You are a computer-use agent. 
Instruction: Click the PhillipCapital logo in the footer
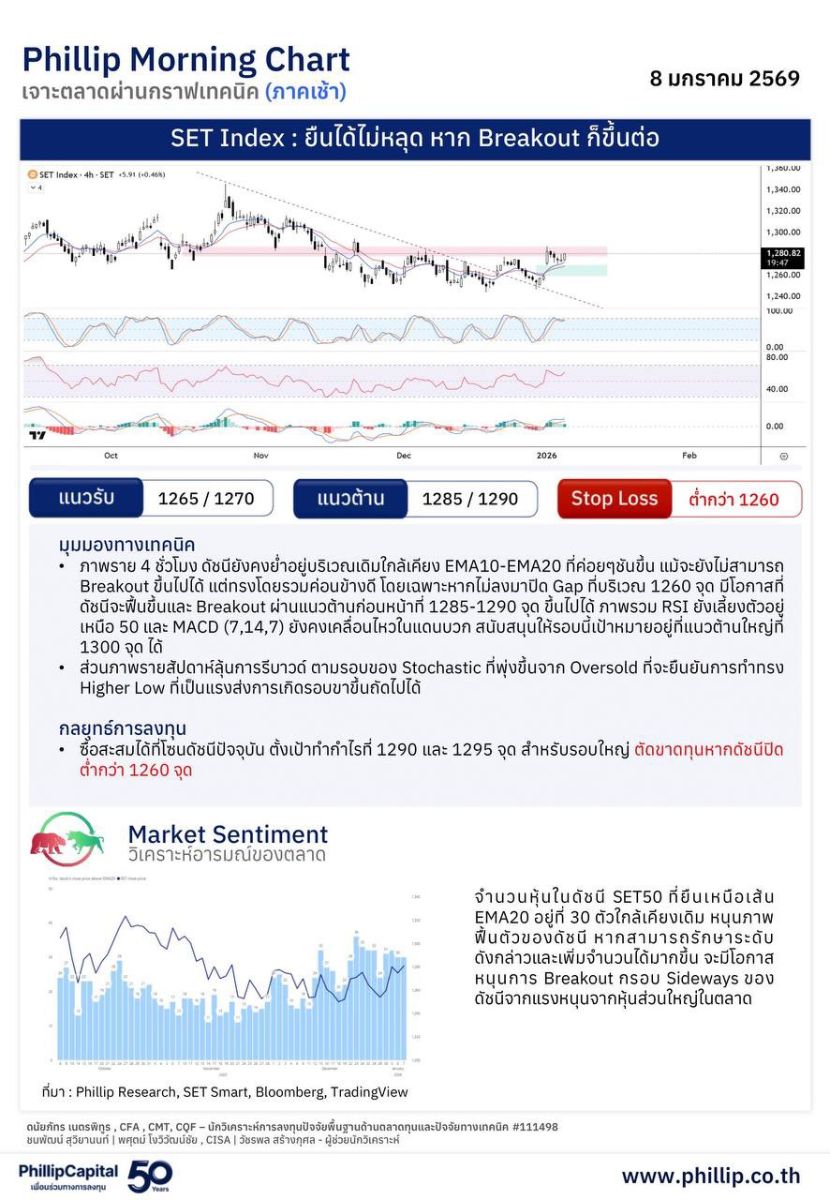pyautogui.click(x=68, y=1174)
